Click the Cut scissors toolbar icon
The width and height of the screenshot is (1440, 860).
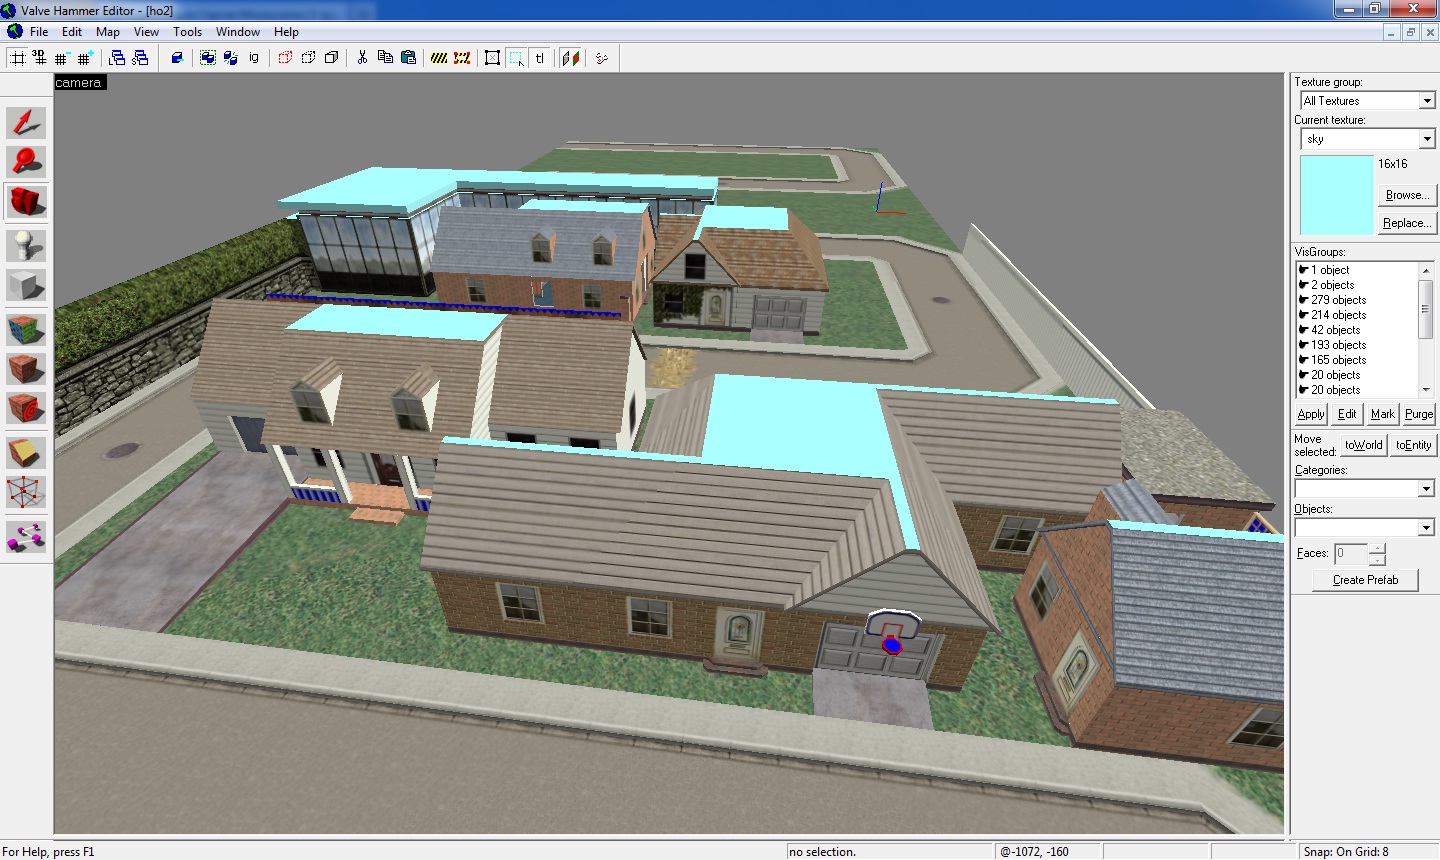click(x=362, y=58)
